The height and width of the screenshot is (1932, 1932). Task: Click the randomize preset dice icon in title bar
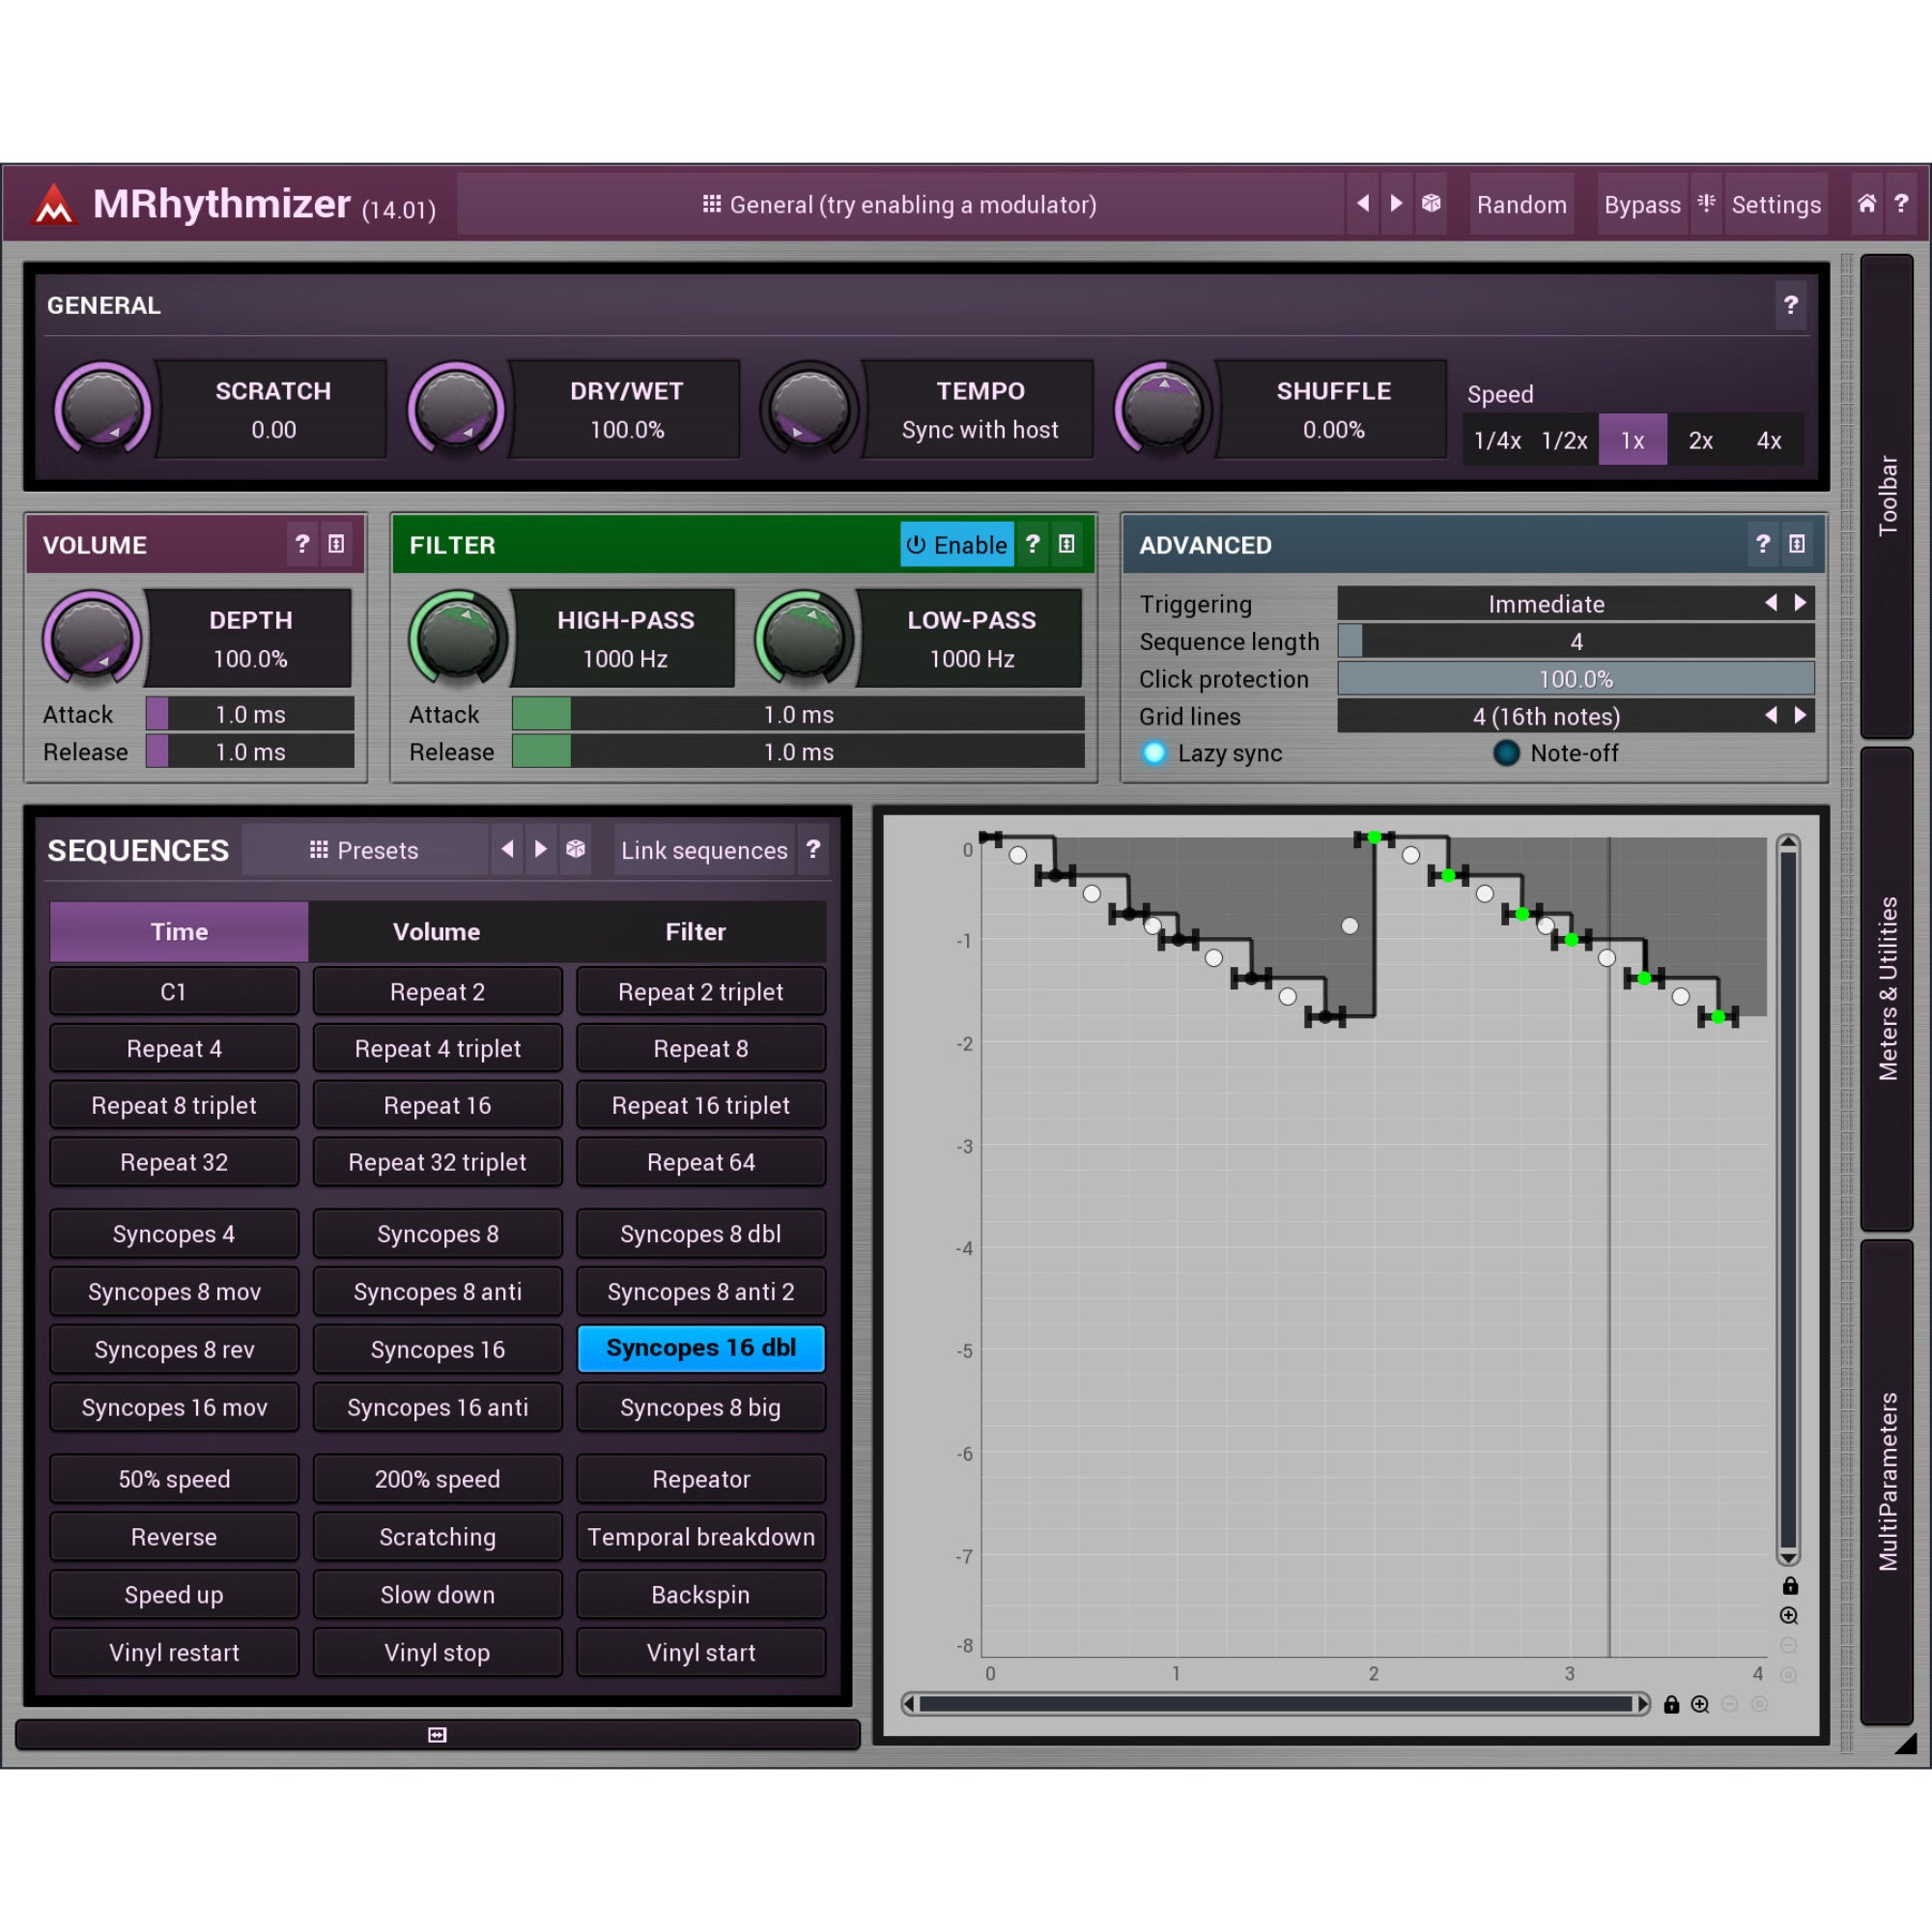click(x=1431, y=204)
